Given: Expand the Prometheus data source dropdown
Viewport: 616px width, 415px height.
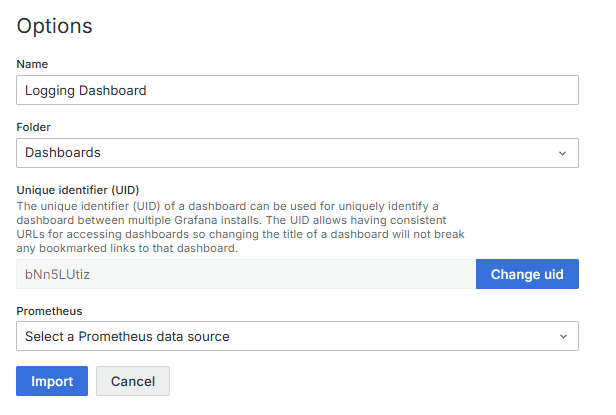Looking at the screenshot, I should pyautogui.click(x=297, y=336).
